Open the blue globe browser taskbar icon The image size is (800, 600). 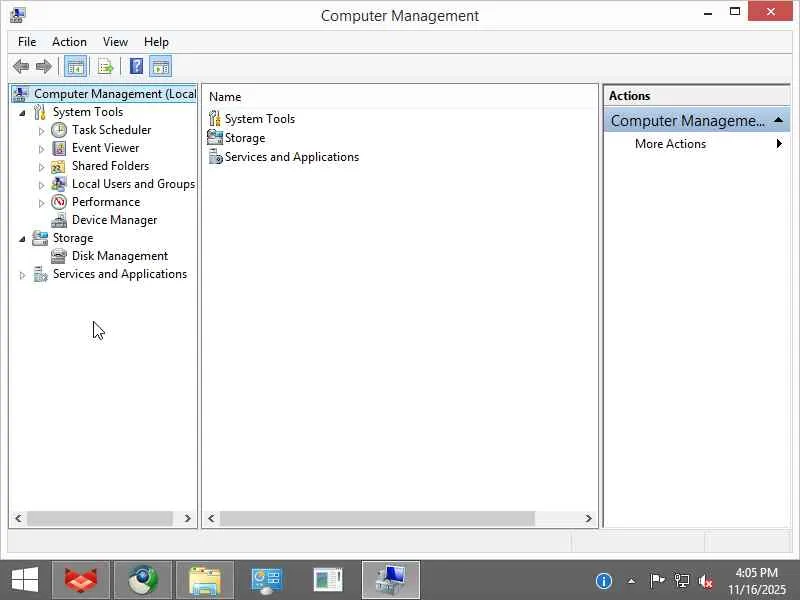click(142, 580)
